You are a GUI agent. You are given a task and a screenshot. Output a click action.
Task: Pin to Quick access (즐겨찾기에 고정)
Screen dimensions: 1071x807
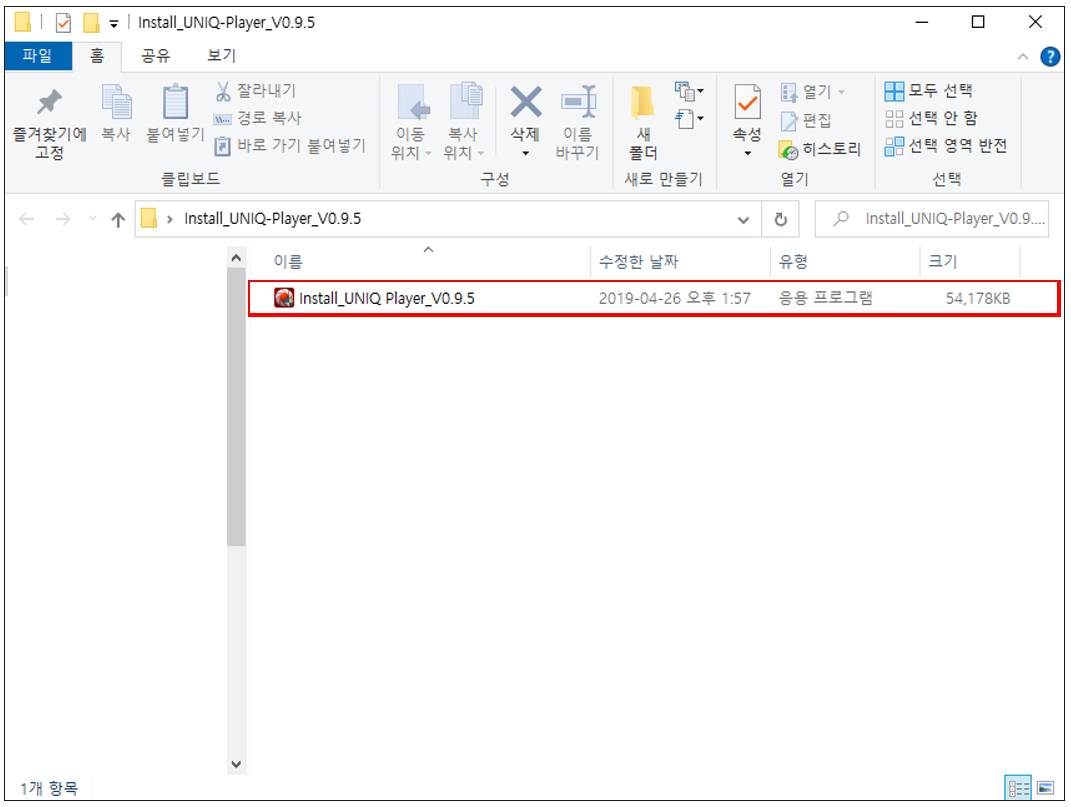coord(49,123)
